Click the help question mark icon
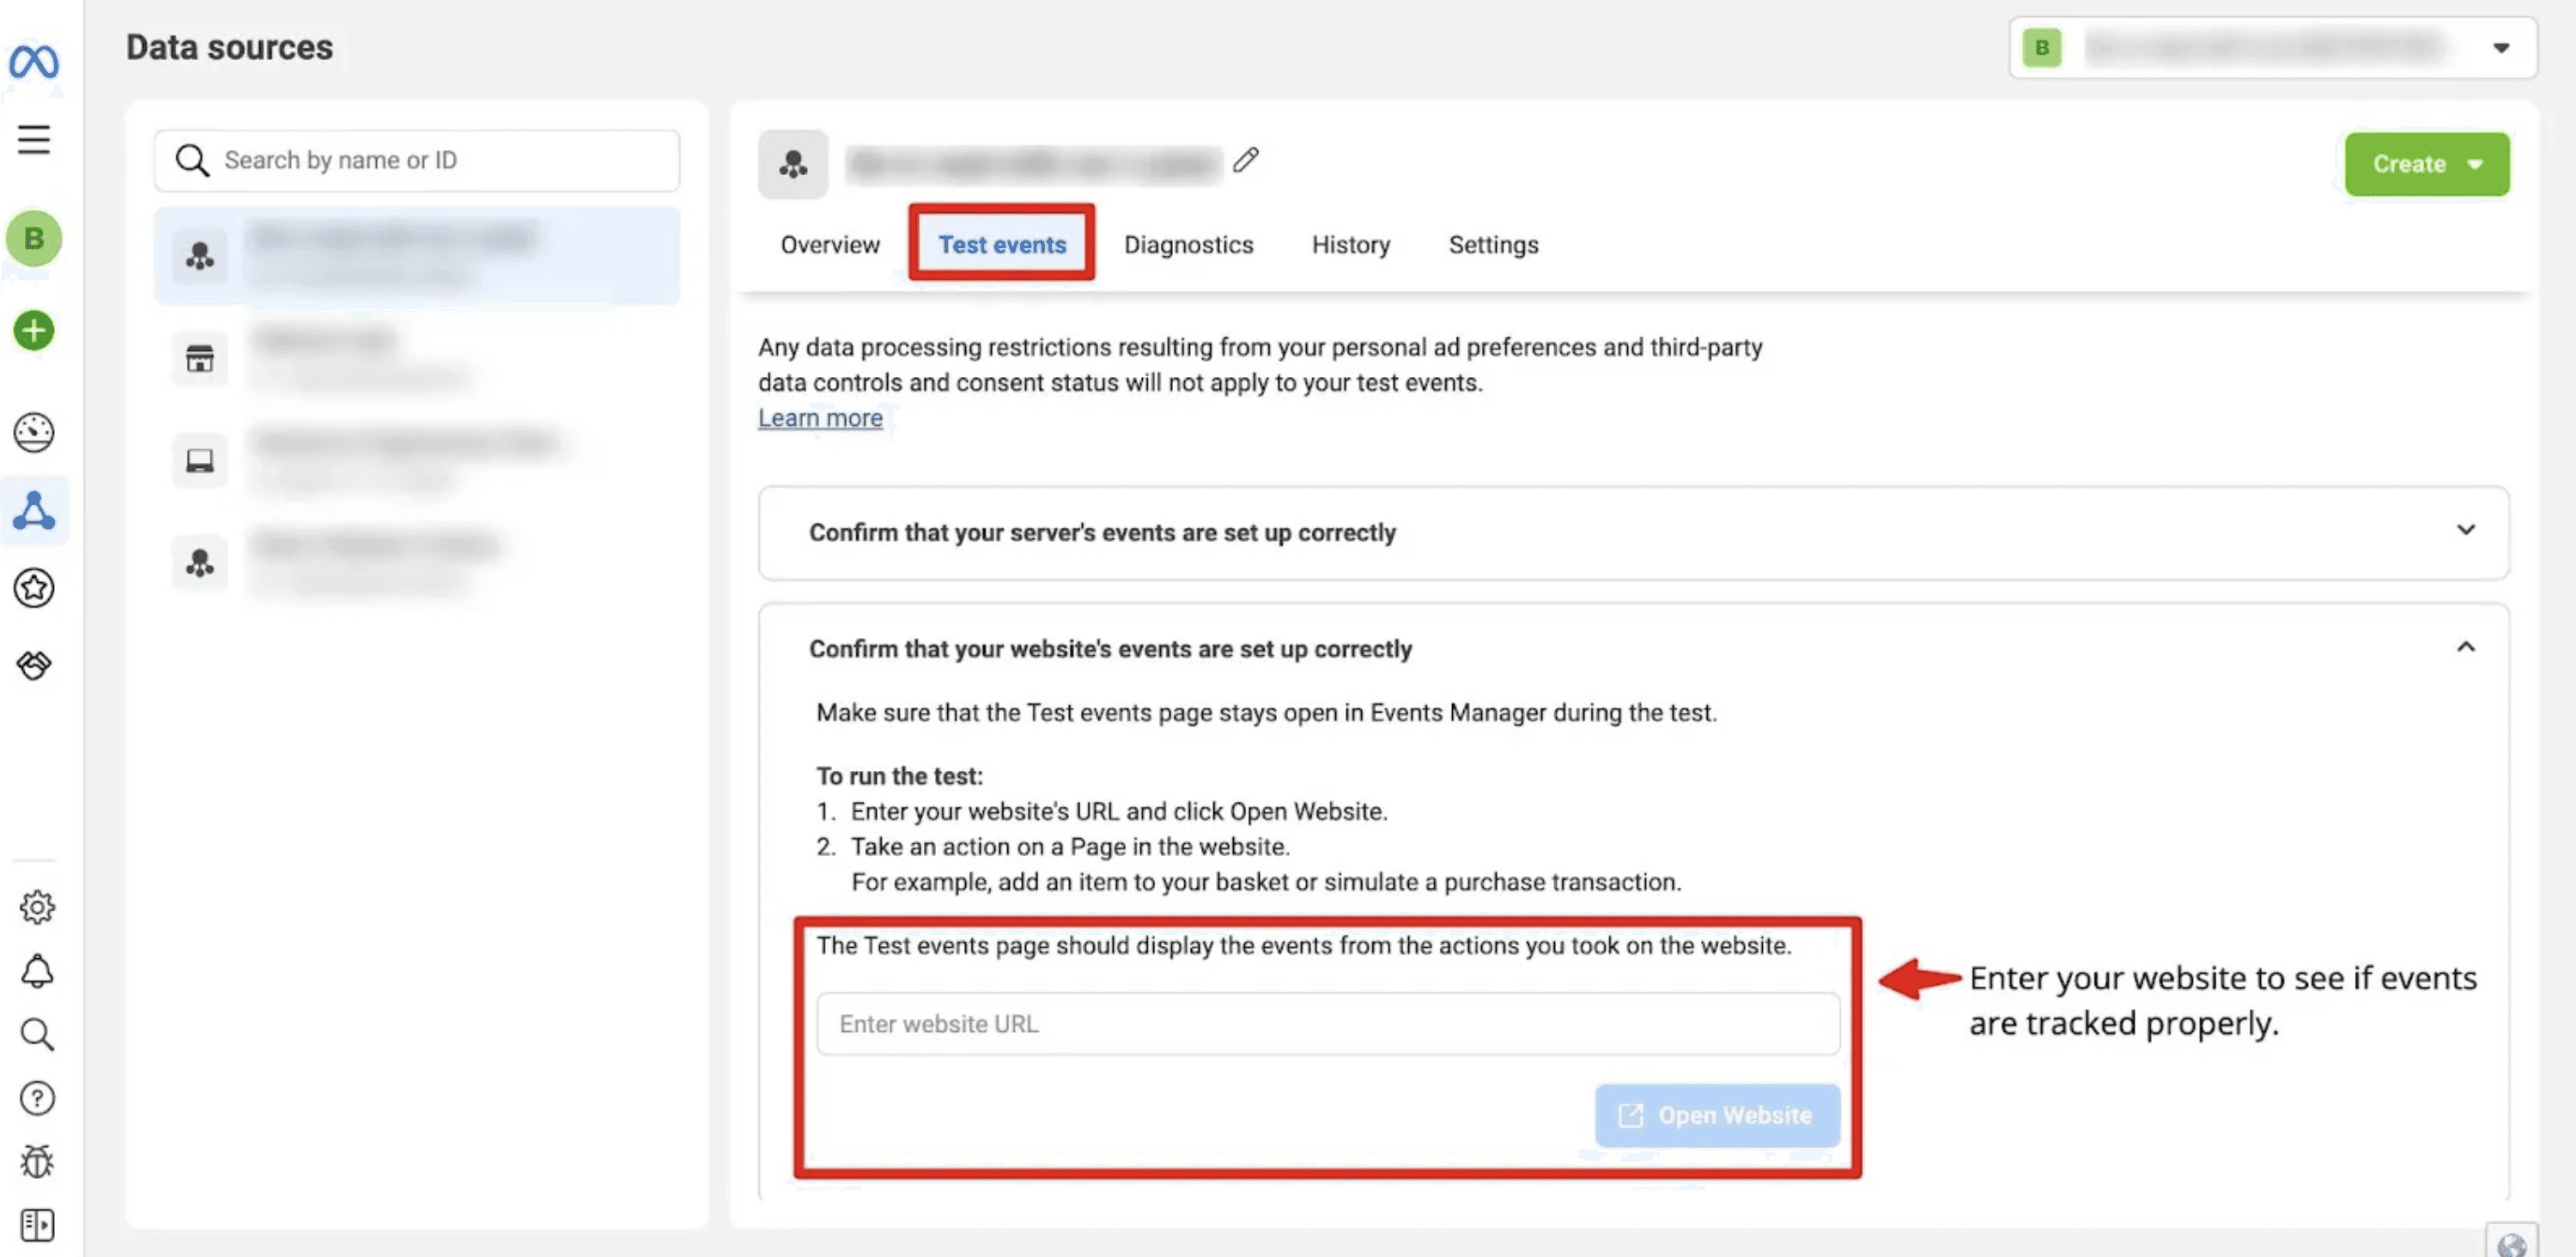This screenshot has height=1257, width=2576. 37,1098
